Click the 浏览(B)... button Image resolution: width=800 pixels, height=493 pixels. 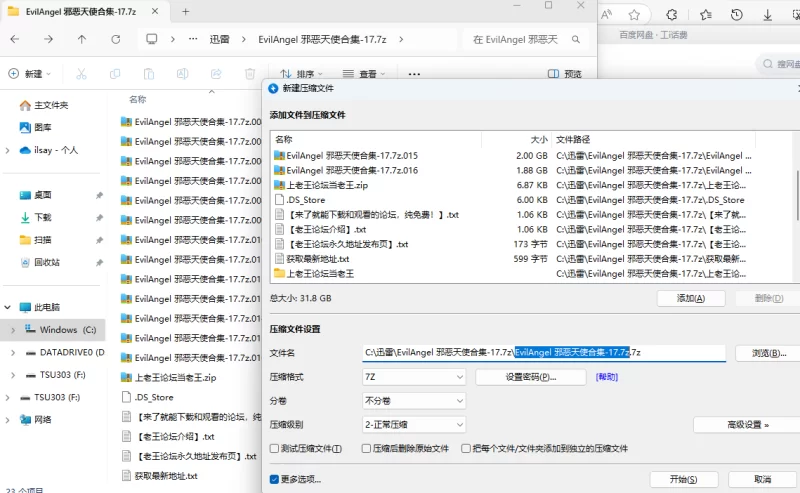(x=768, y=353)
